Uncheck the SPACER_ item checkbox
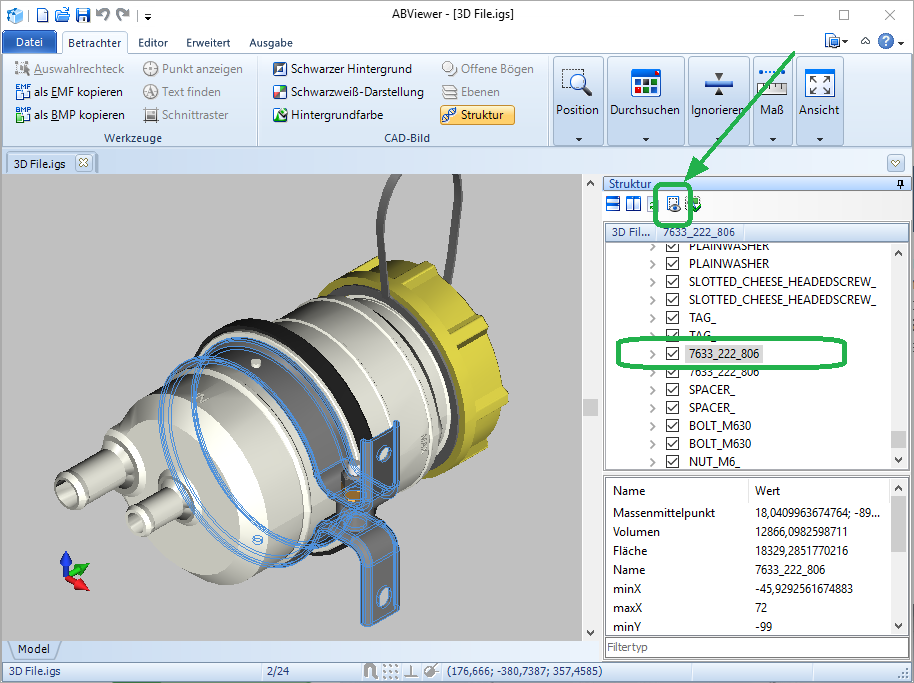The width and height of the screenshot is (914, 683). point(673,390)
